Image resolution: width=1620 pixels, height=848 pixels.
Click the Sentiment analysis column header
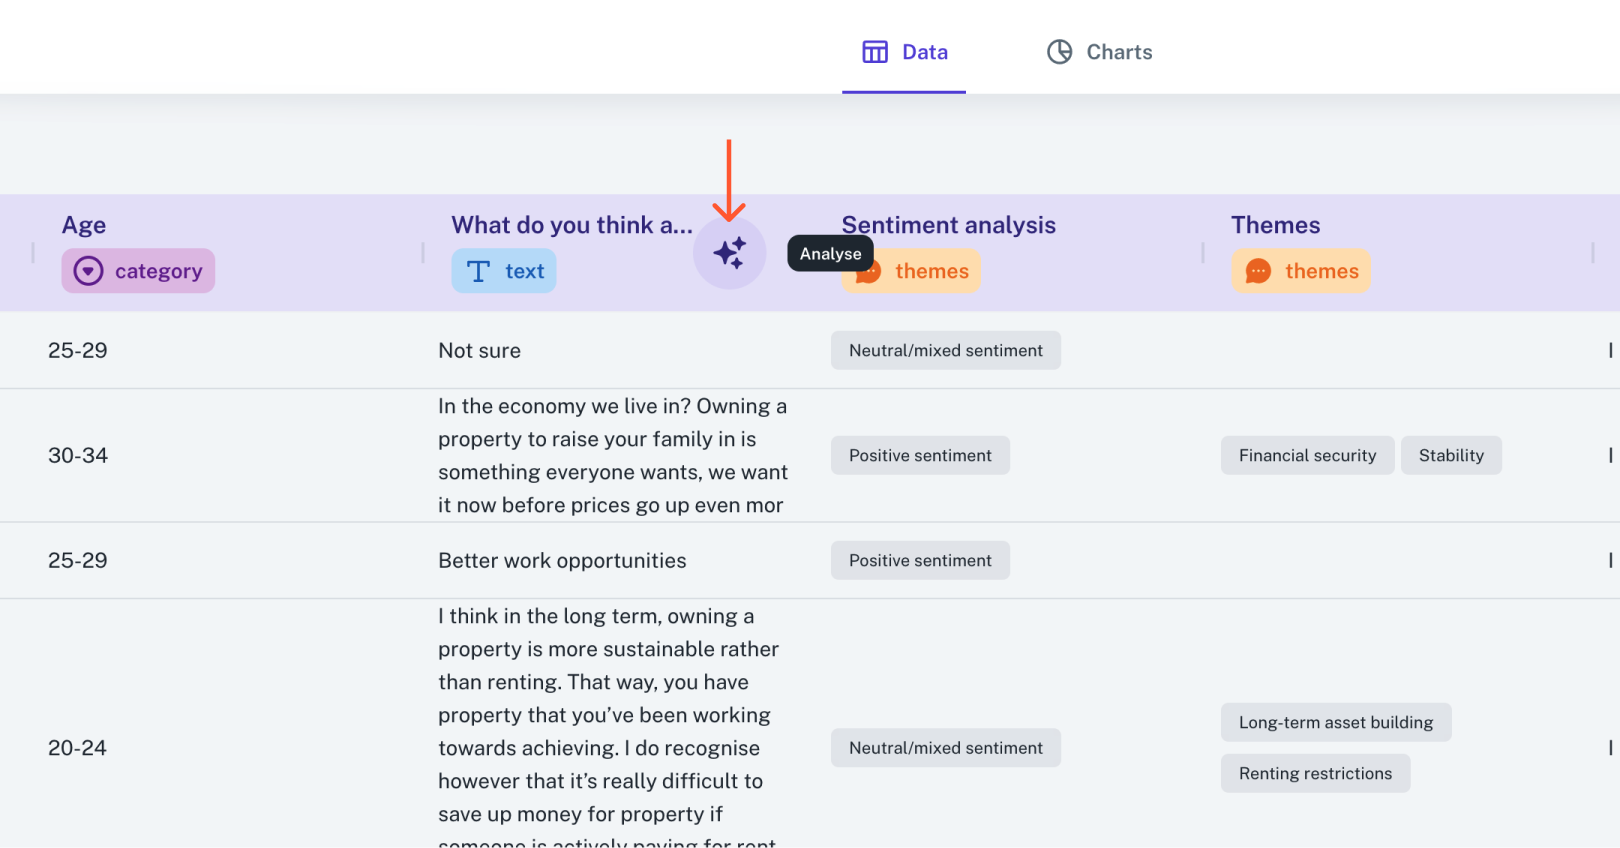pos(948,225)
